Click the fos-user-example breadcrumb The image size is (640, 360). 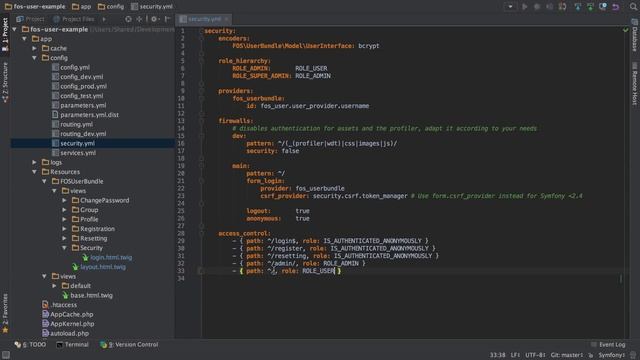pos(35,7)
